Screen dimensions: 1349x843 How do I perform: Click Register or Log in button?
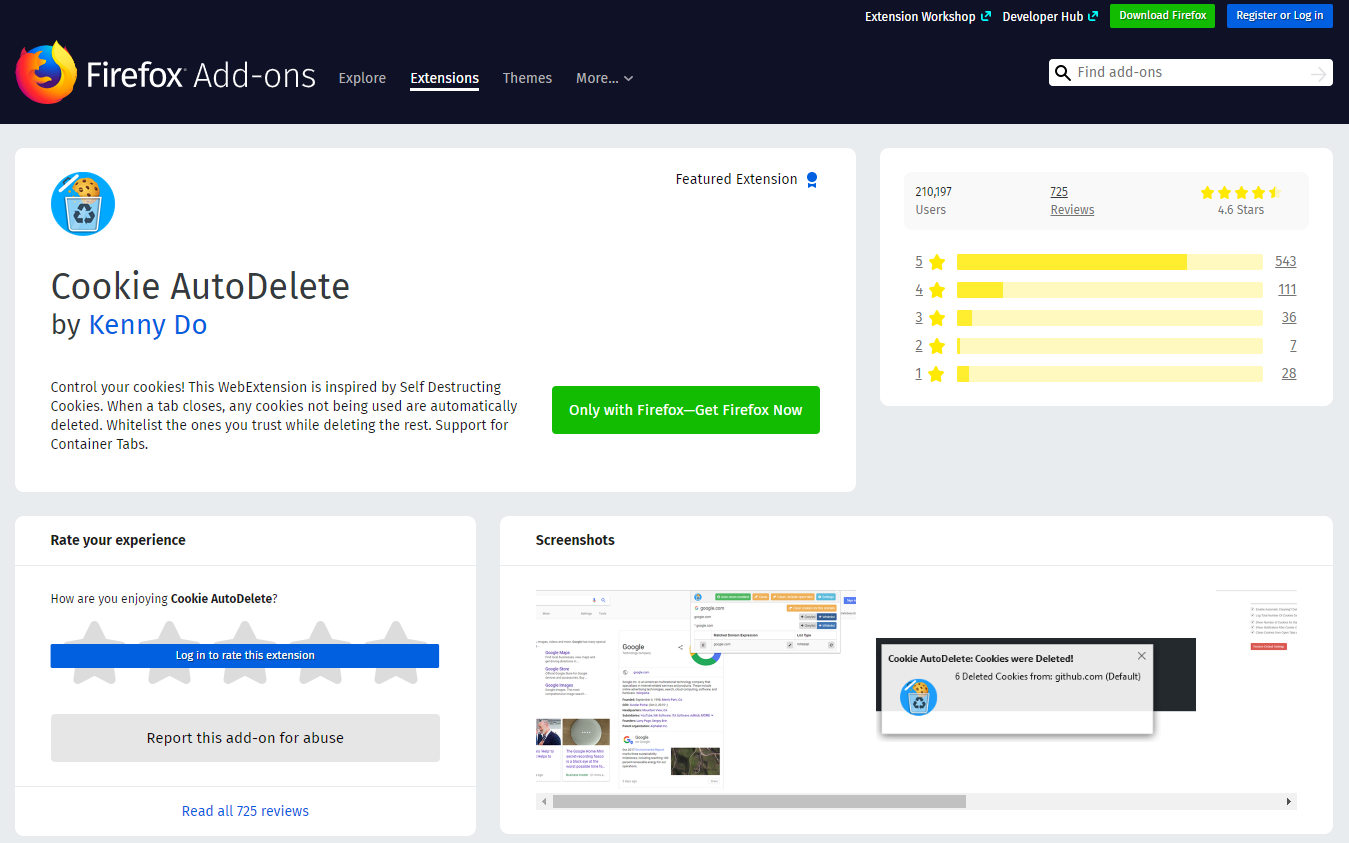coord(1279,16)
